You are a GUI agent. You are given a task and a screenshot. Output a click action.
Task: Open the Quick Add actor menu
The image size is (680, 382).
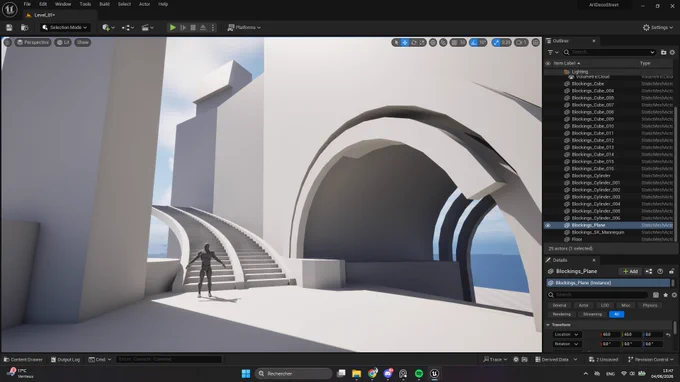(108, 27)
